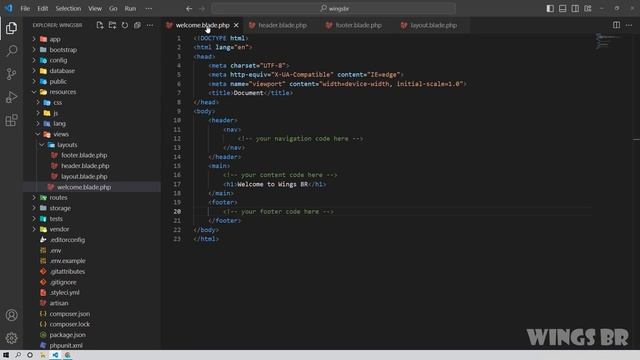Collapse the resources folder
The height and width of the screenshot is (360, 640).
(x=62, y=92)
